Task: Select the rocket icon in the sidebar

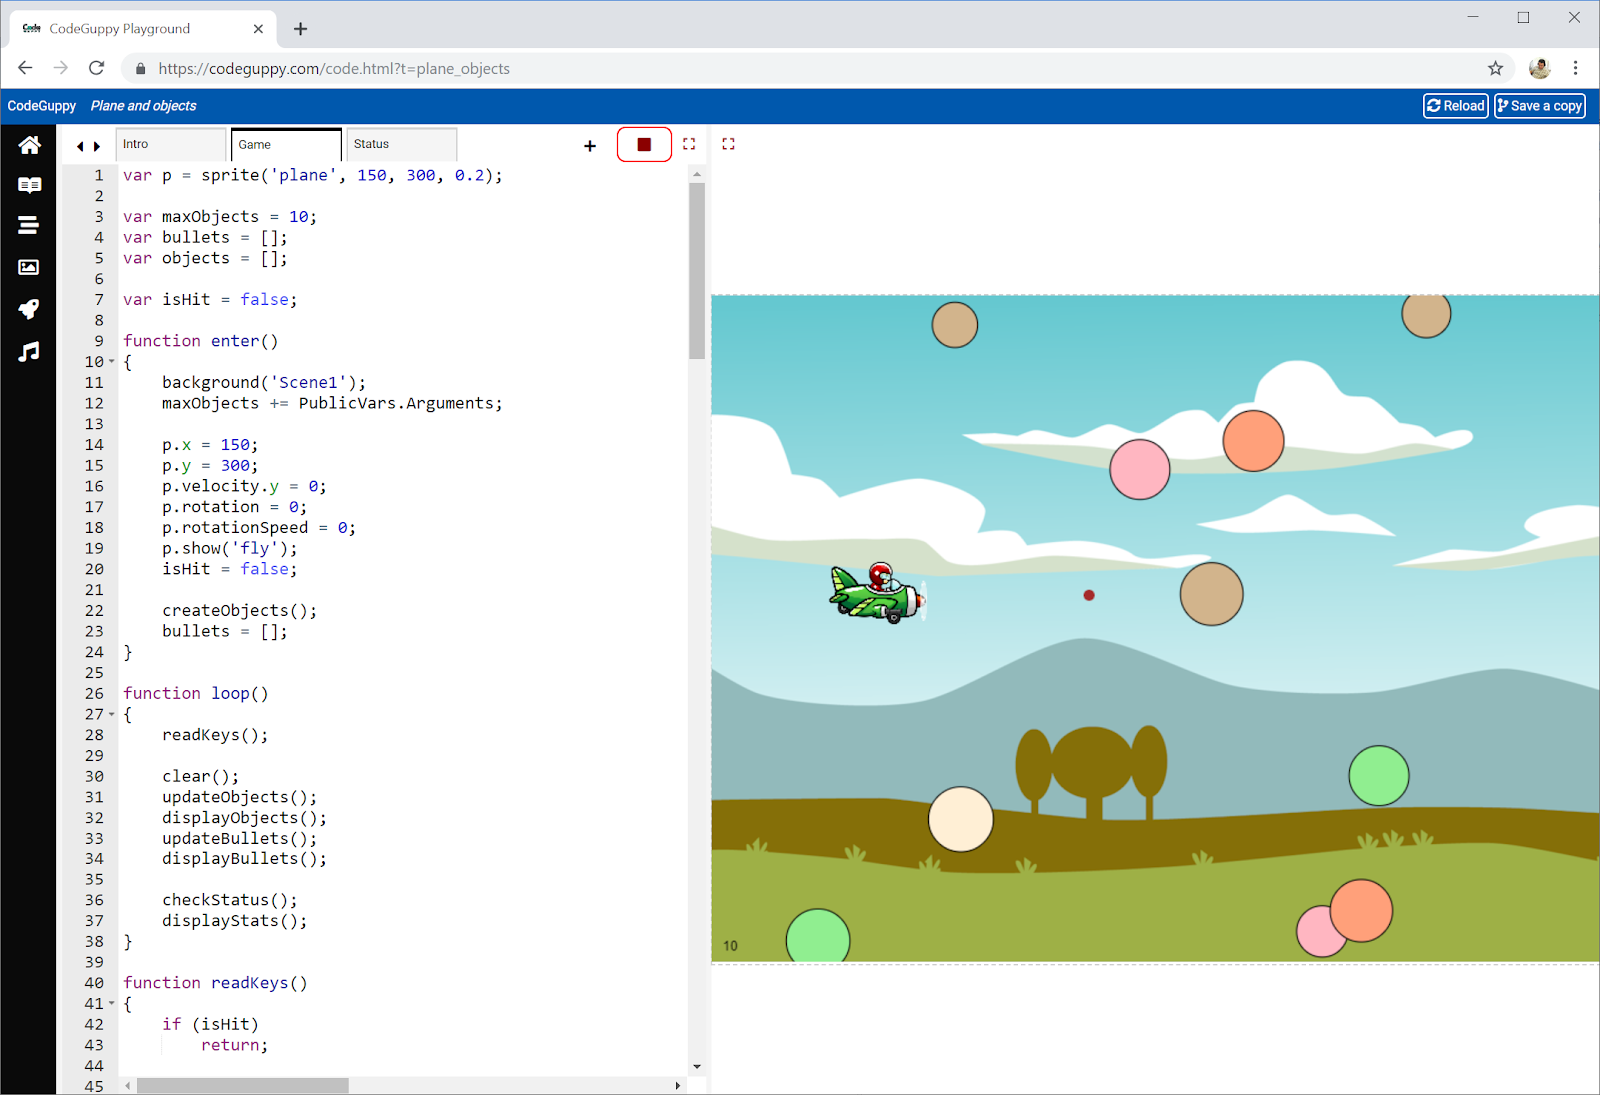Action: (29, 310)
